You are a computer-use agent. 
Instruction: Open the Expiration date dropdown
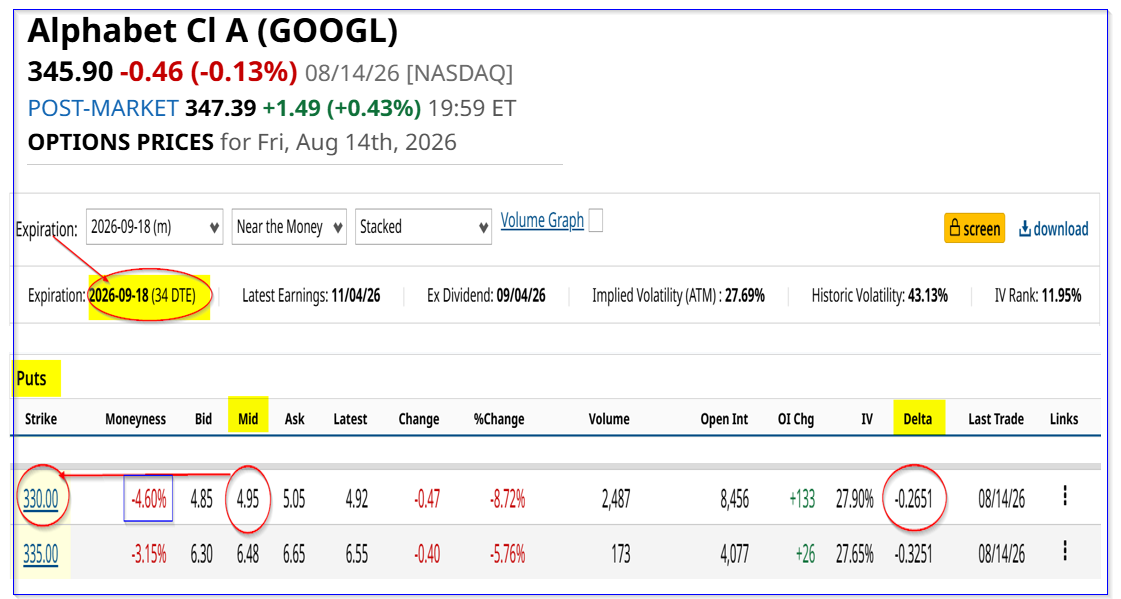pyautogui.click(x=154, y=227)
